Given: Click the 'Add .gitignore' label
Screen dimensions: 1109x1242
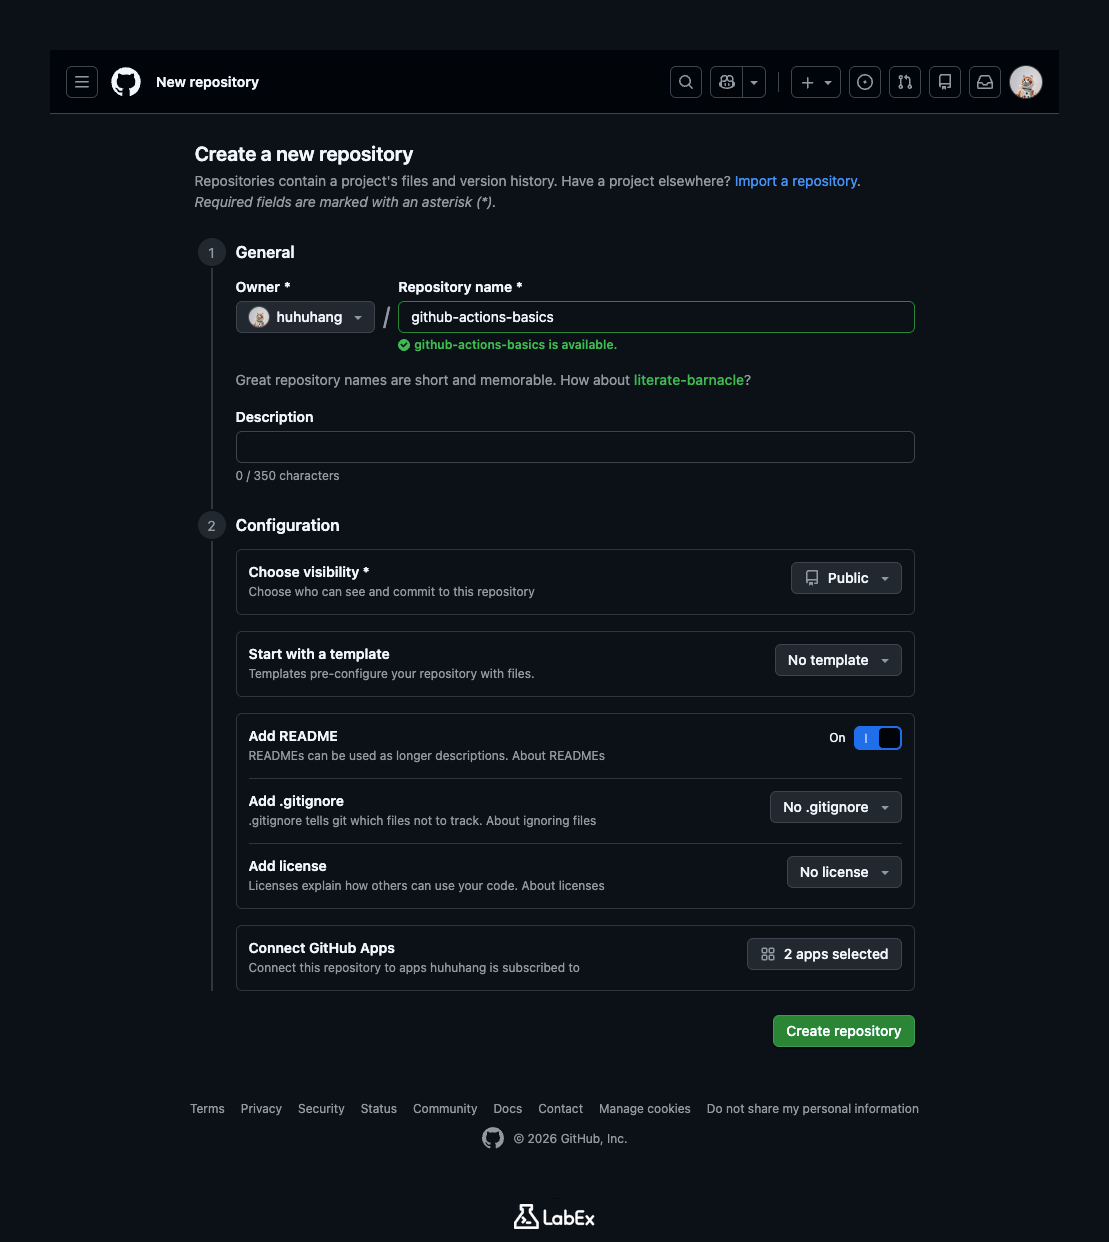Looking at the screenshot, I should point(296,801).
